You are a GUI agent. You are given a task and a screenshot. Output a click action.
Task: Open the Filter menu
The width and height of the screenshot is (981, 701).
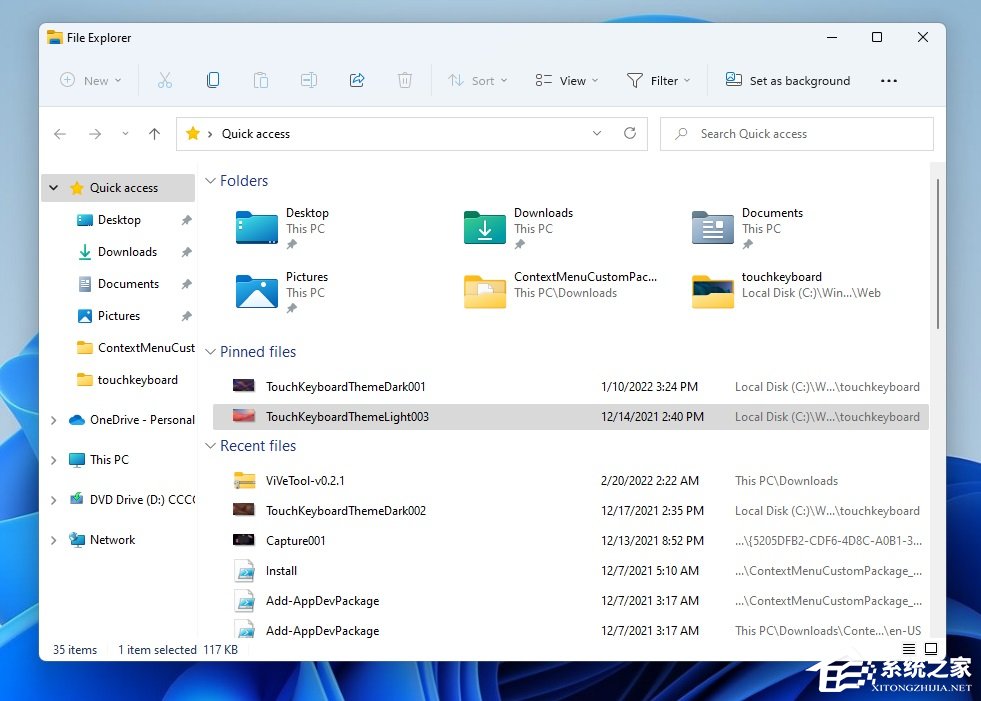[658, 80]
